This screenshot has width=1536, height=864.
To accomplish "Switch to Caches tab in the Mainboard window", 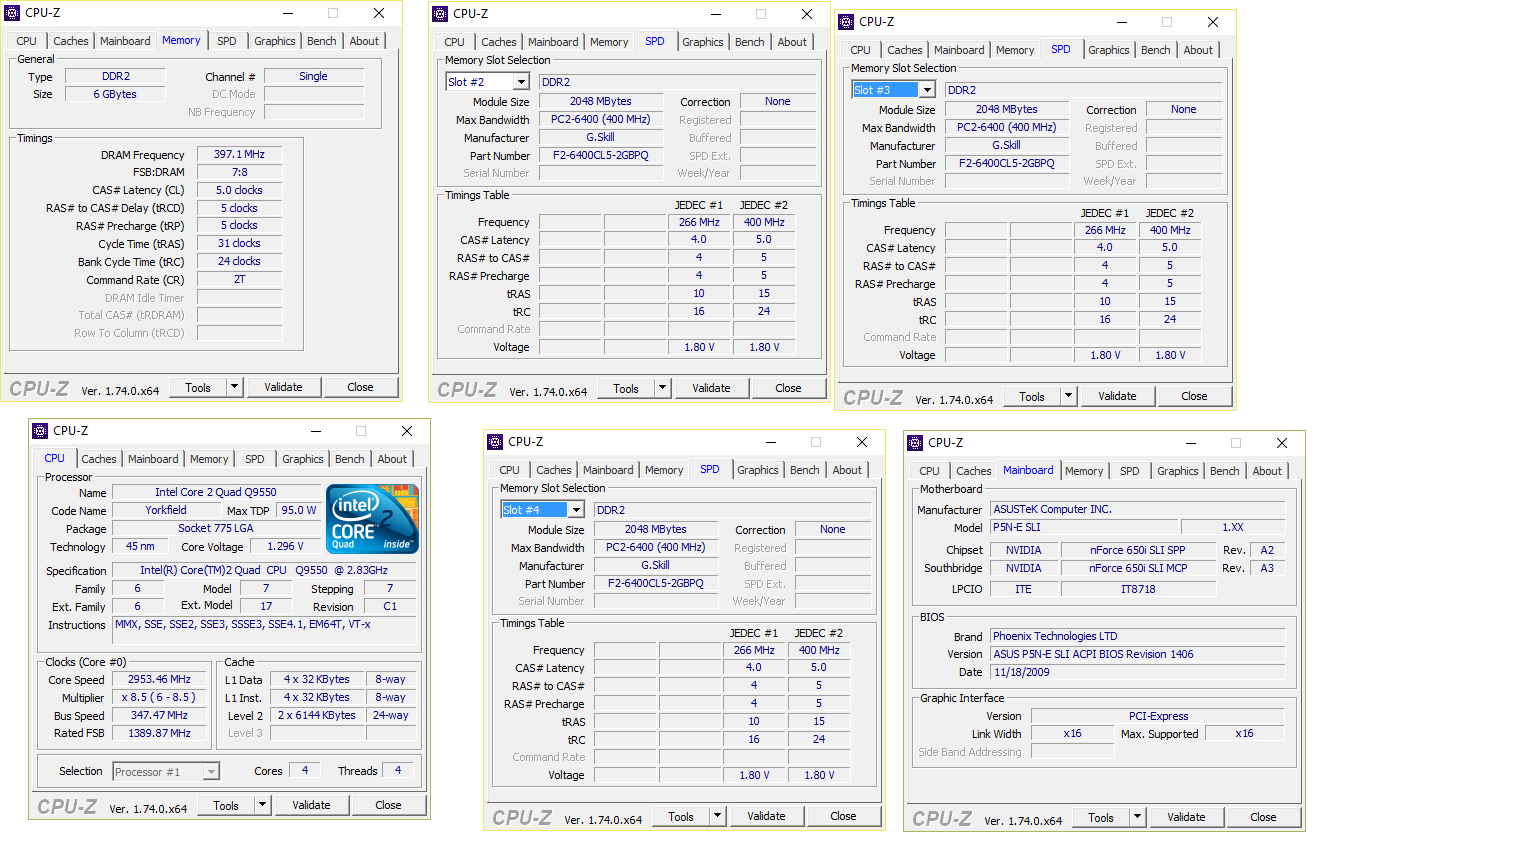I will (x=973, y=471).
